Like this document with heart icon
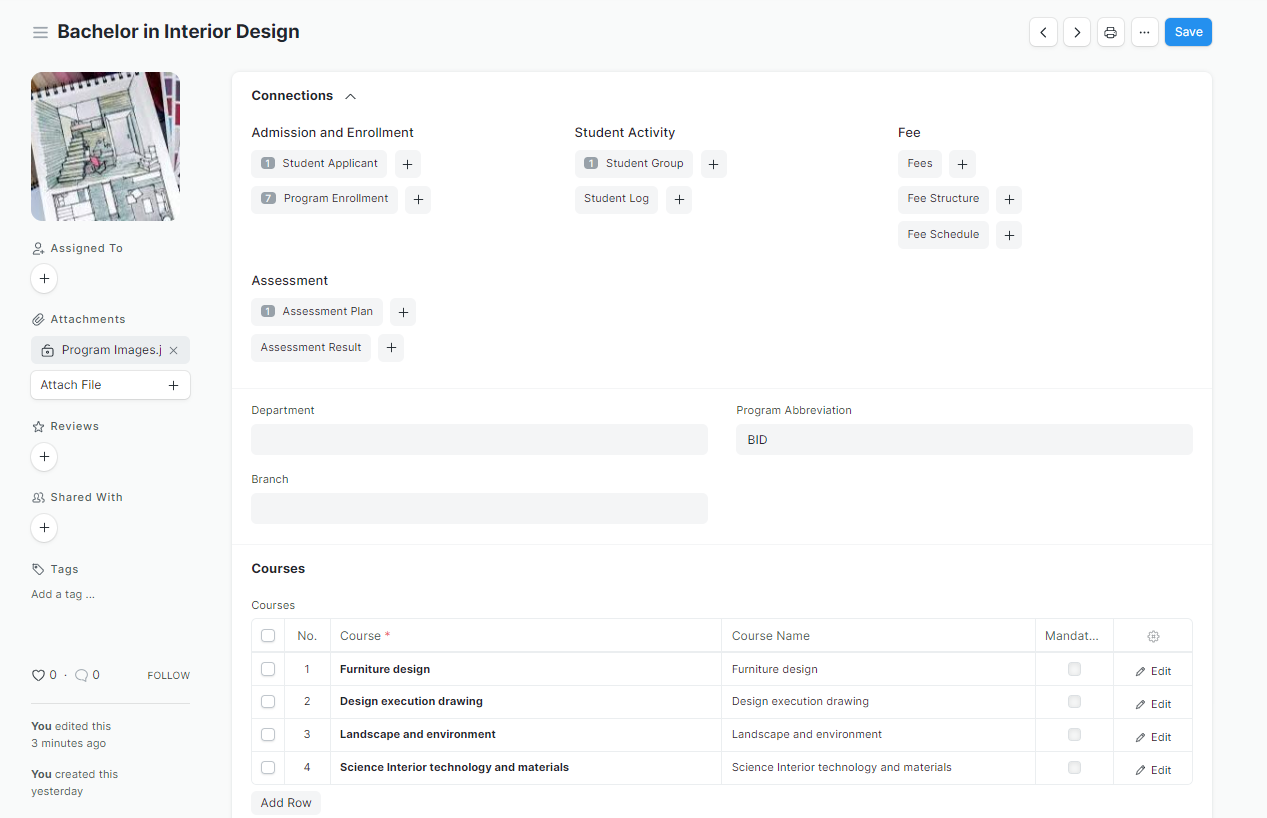This screenshot has width=1267, height=818. pos(39,675)
